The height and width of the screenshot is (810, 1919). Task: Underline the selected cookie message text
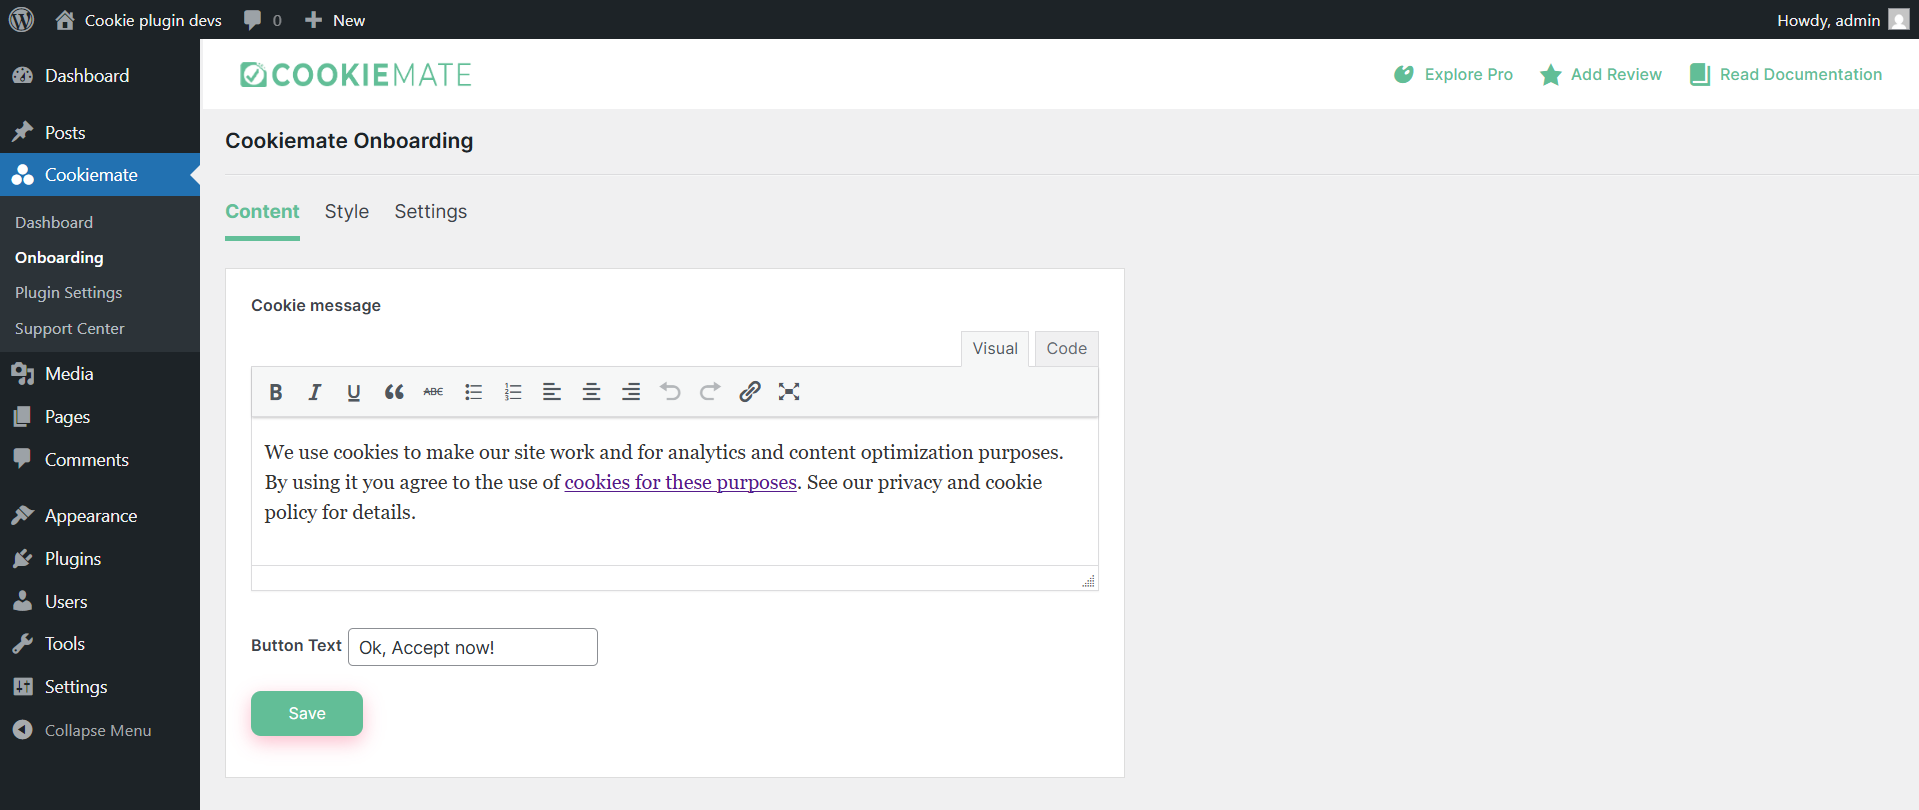point(354,392)
